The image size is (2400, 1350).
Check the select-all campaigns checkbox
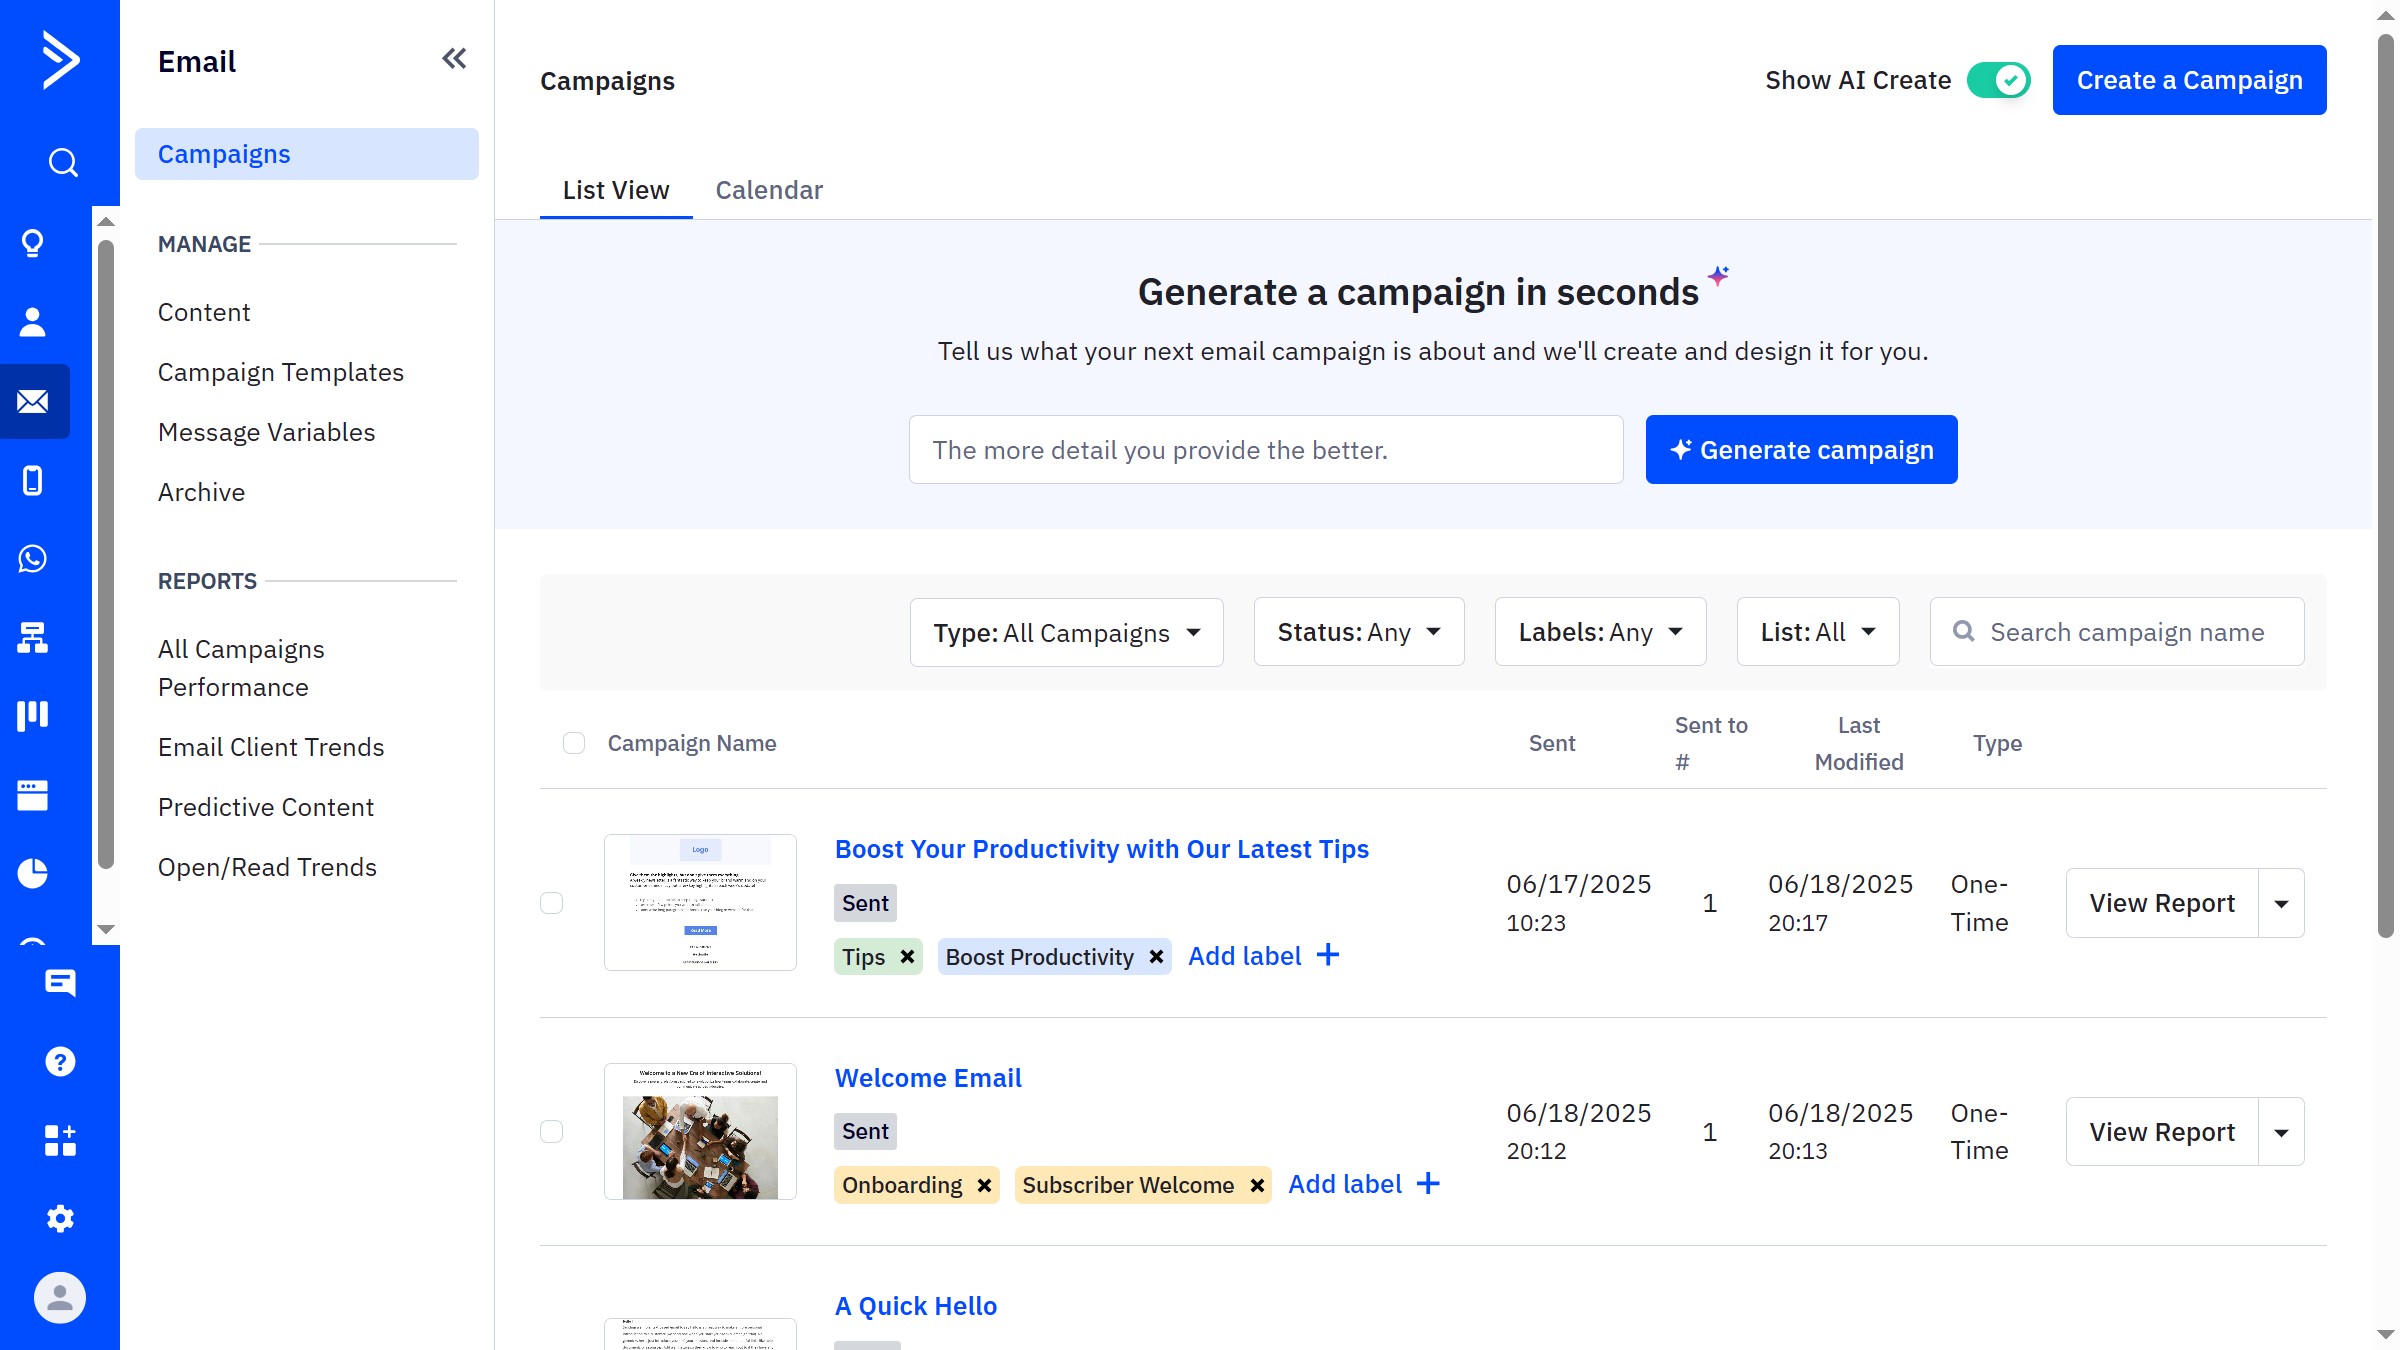pos(574,743)
